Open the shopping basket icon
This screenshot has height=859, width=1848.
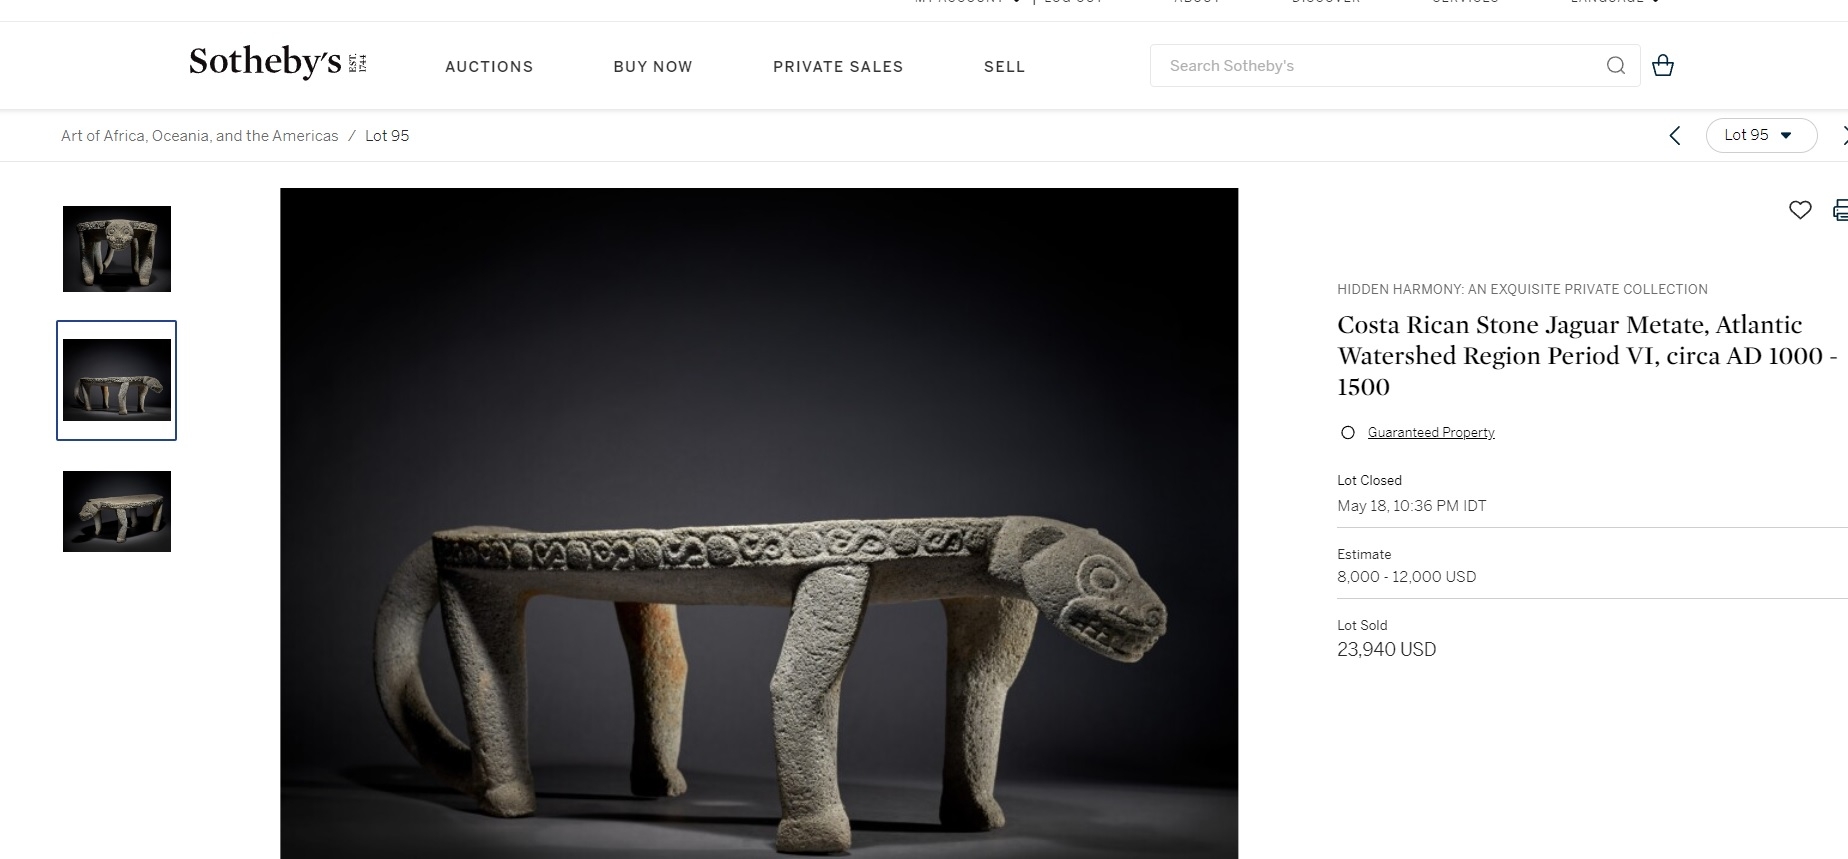point(1662,66)
